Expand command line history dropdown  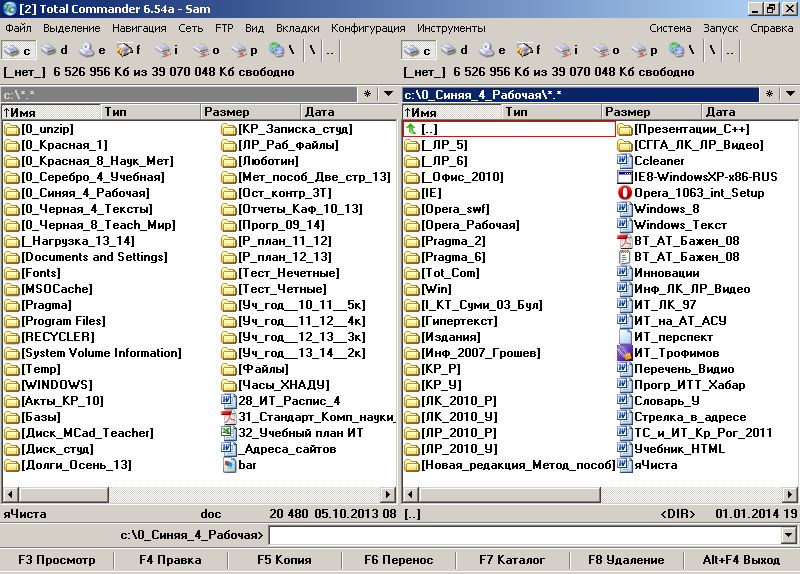coord(789,535)
